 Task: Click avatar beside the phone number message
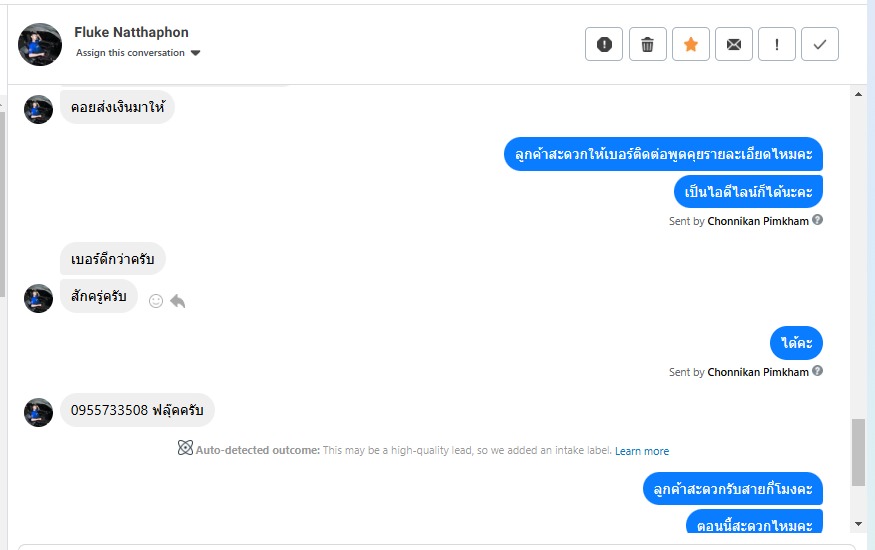(x=38, y=412)
